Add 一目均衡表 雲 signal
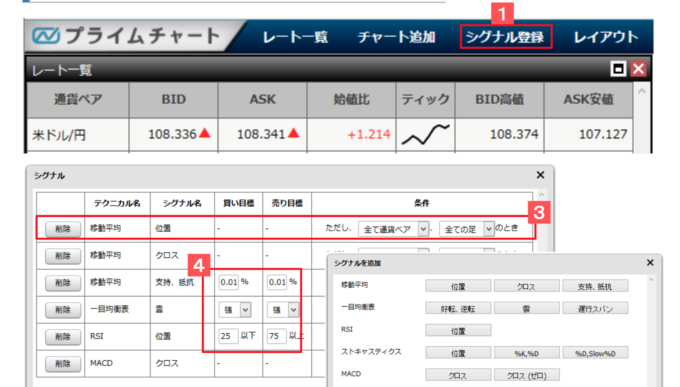 (x=526, y=308)
